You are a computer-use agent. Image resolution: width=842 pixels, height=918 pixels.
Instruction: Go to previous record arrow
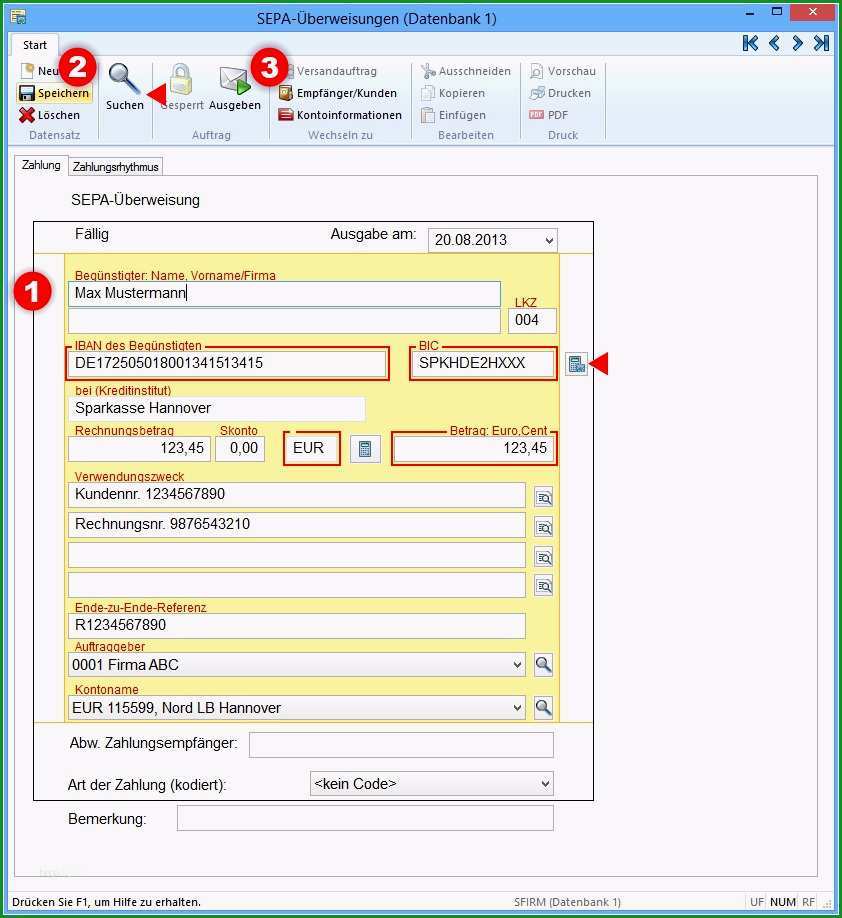tap(774, 43)
